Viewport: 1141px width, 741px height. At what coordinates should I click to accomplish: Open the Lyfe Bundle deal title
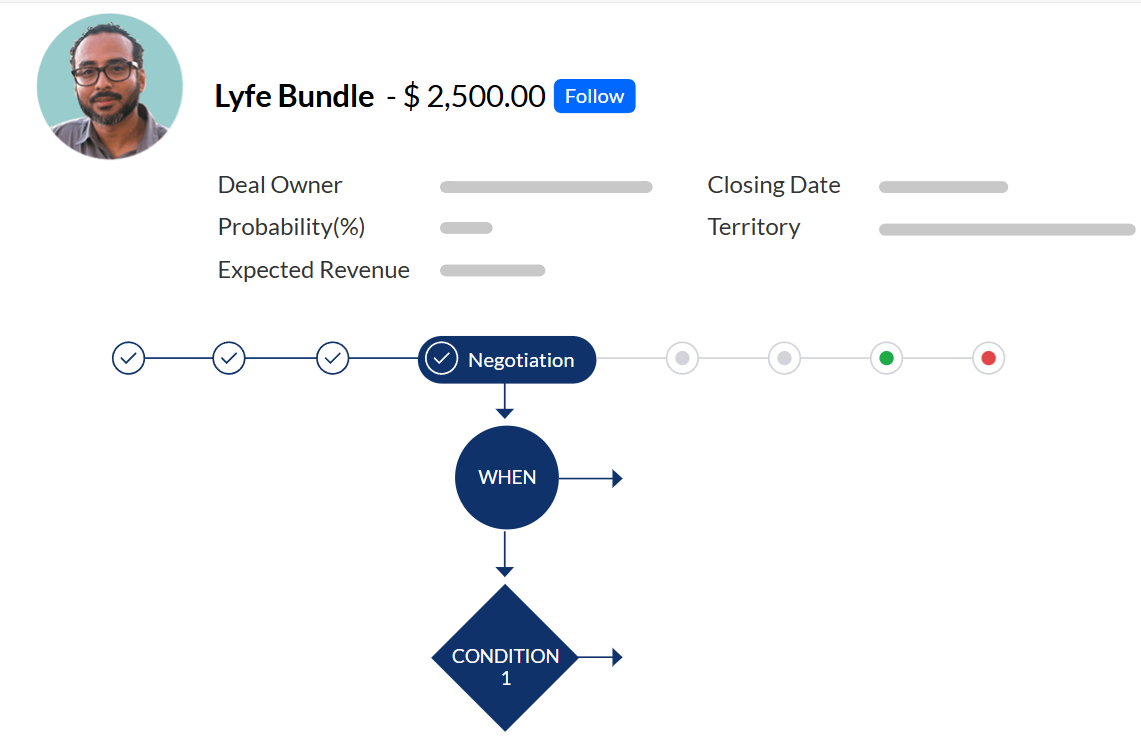click(294, 97)
